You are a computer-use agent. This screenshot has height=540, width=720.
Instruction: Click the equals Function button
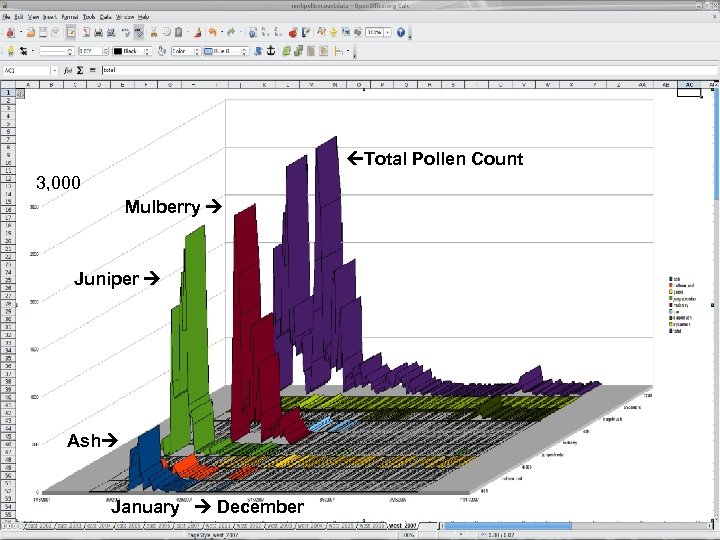[x=92, y=70]
